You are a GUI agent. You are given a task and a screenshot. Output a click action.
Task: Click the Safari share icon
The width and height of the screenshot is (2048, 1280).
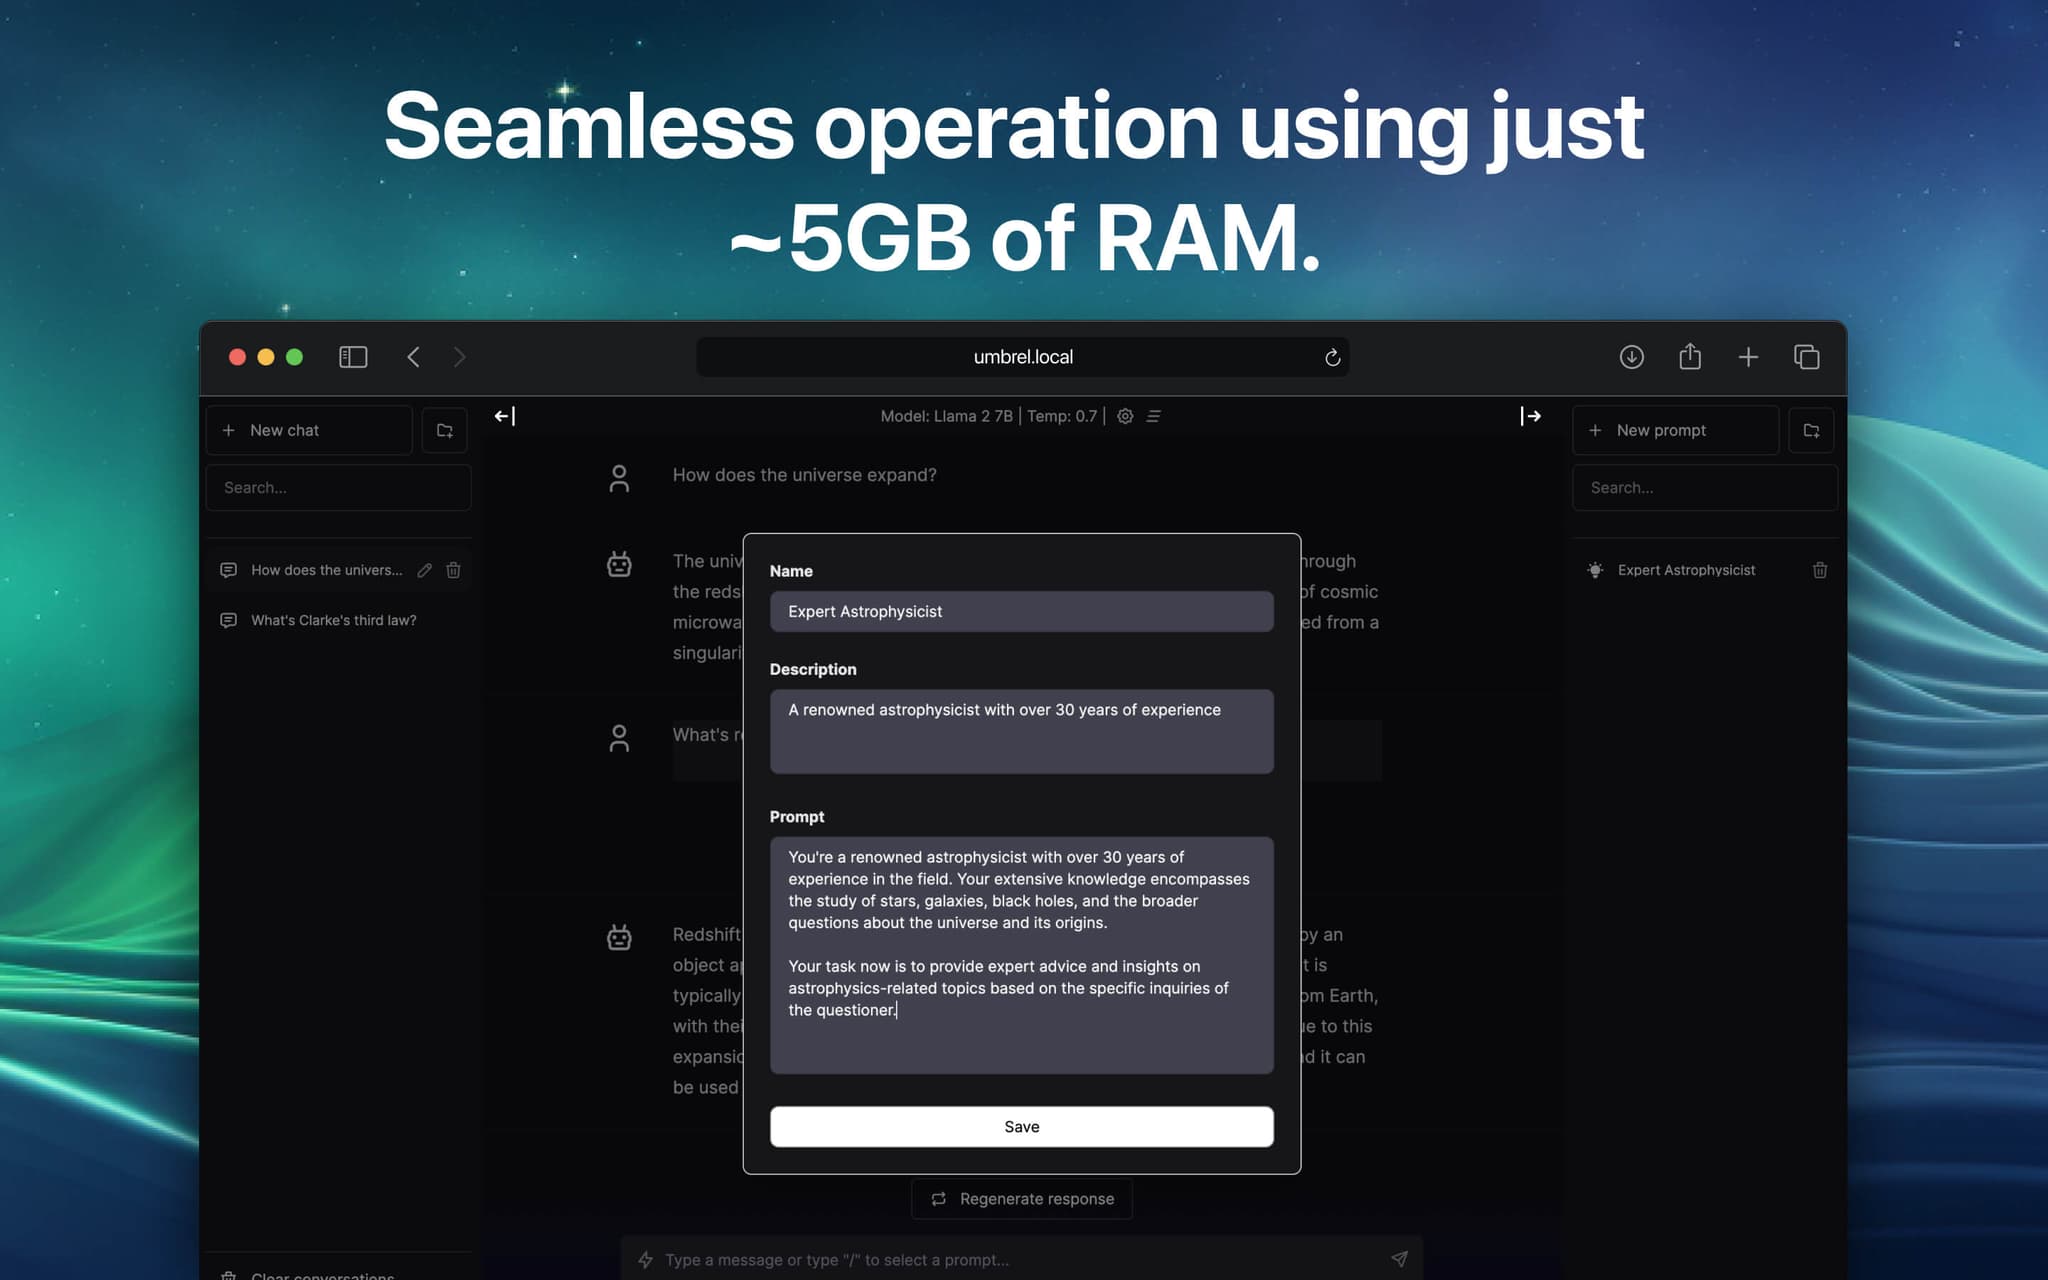1690,357
